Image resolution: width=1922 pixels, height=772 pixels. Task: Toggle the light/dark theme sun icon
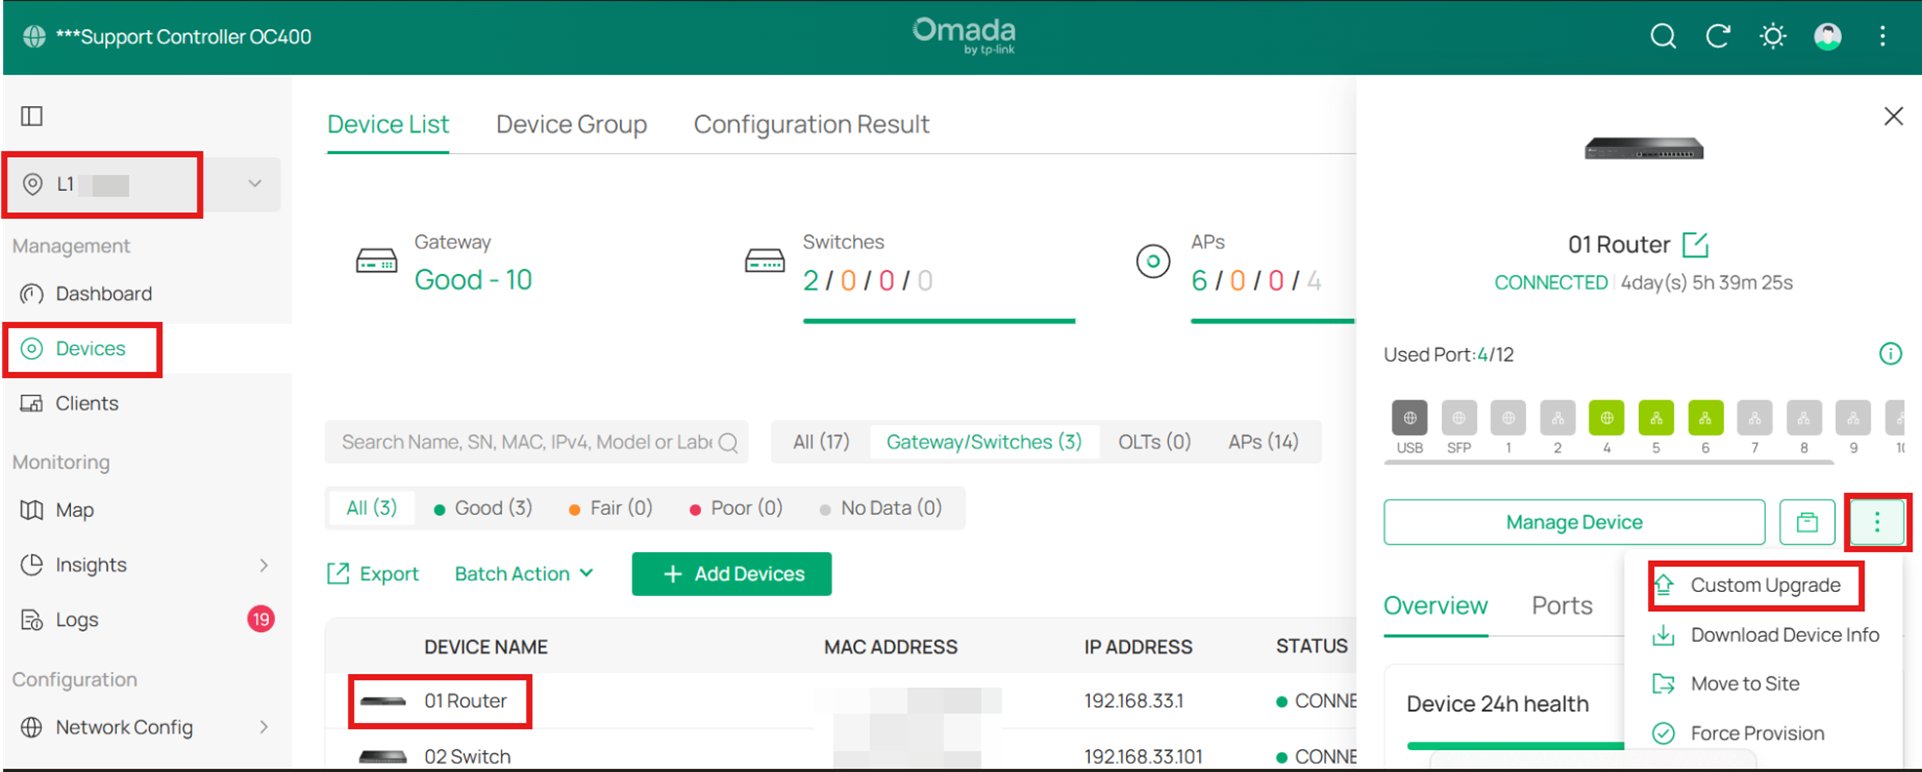coord(1773,37)
